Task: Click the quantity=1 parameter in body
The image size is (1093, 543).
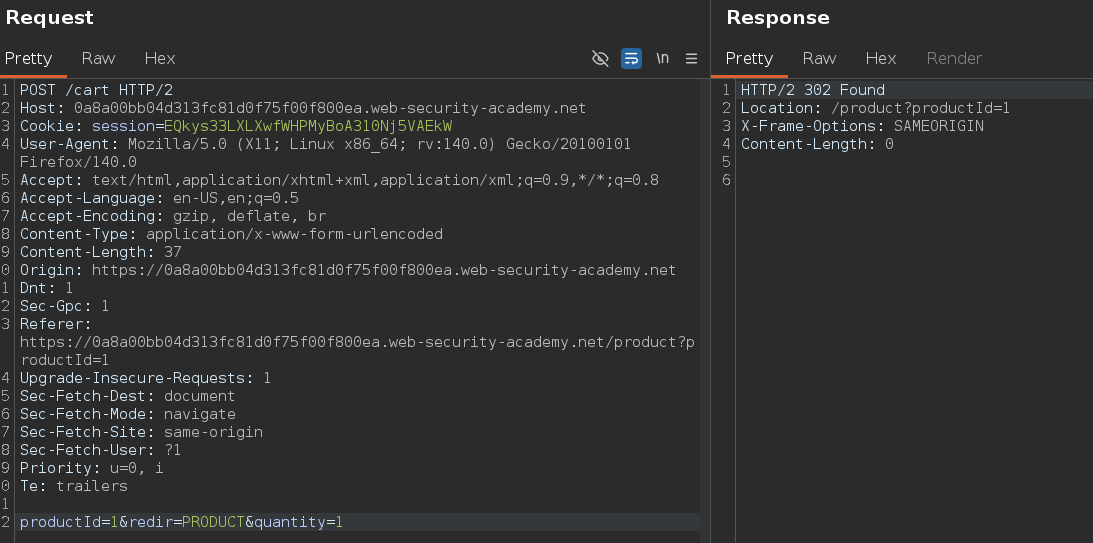Action: [x=298, y=522]
